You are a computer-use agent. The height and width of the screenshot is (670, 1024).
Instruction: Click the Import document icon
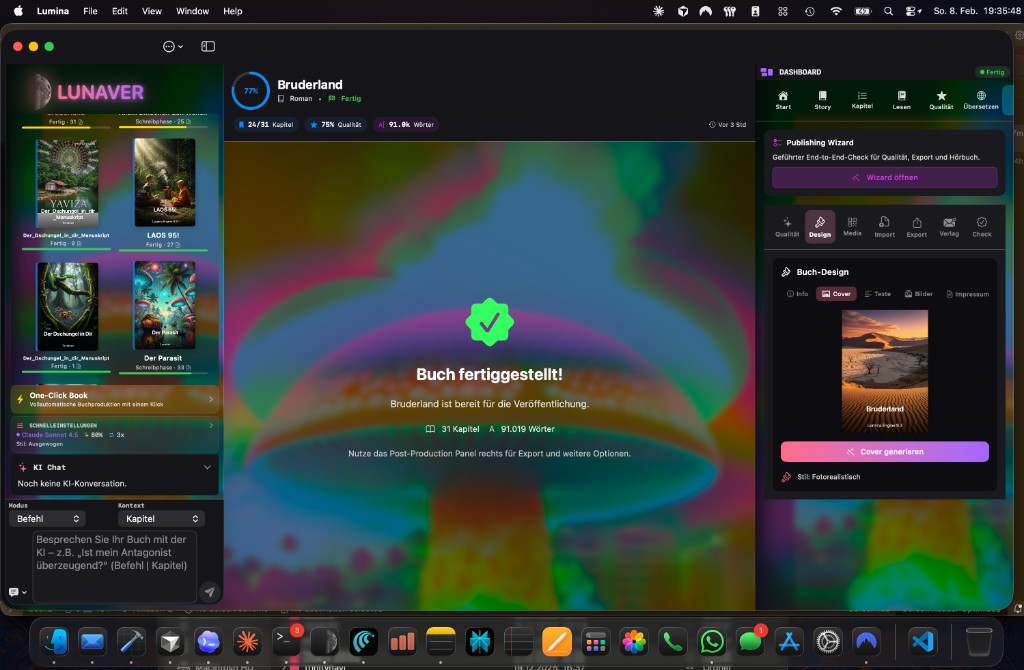click(x=883, y=226)
